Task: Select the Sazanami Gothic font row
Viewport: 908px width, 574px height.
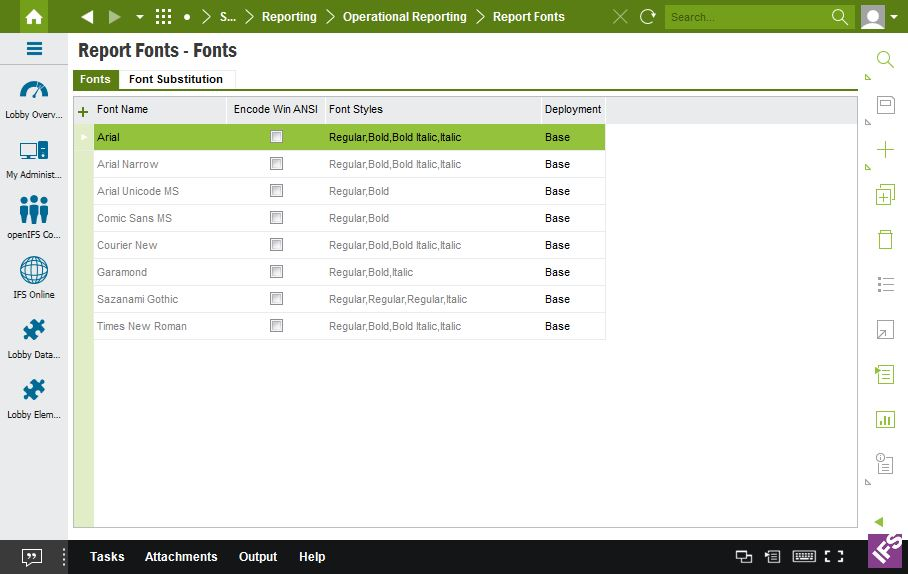Action: [x=349, y=299]
